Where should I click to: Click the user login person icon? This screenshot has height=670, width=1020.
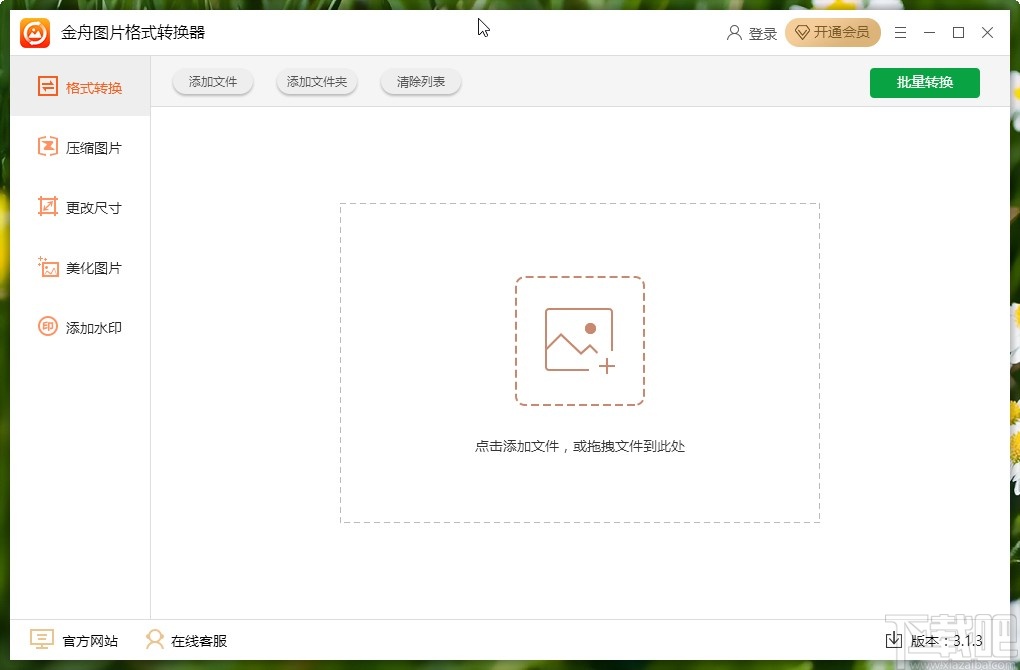pyautogui.click(x=736, y=32)
